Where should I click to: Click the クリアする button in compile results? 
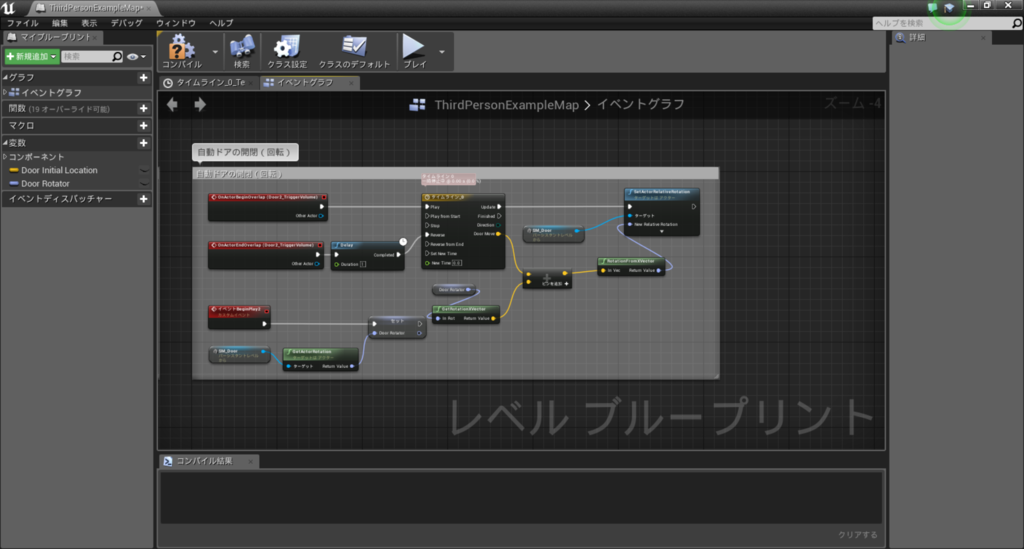[x=858, y=535]
